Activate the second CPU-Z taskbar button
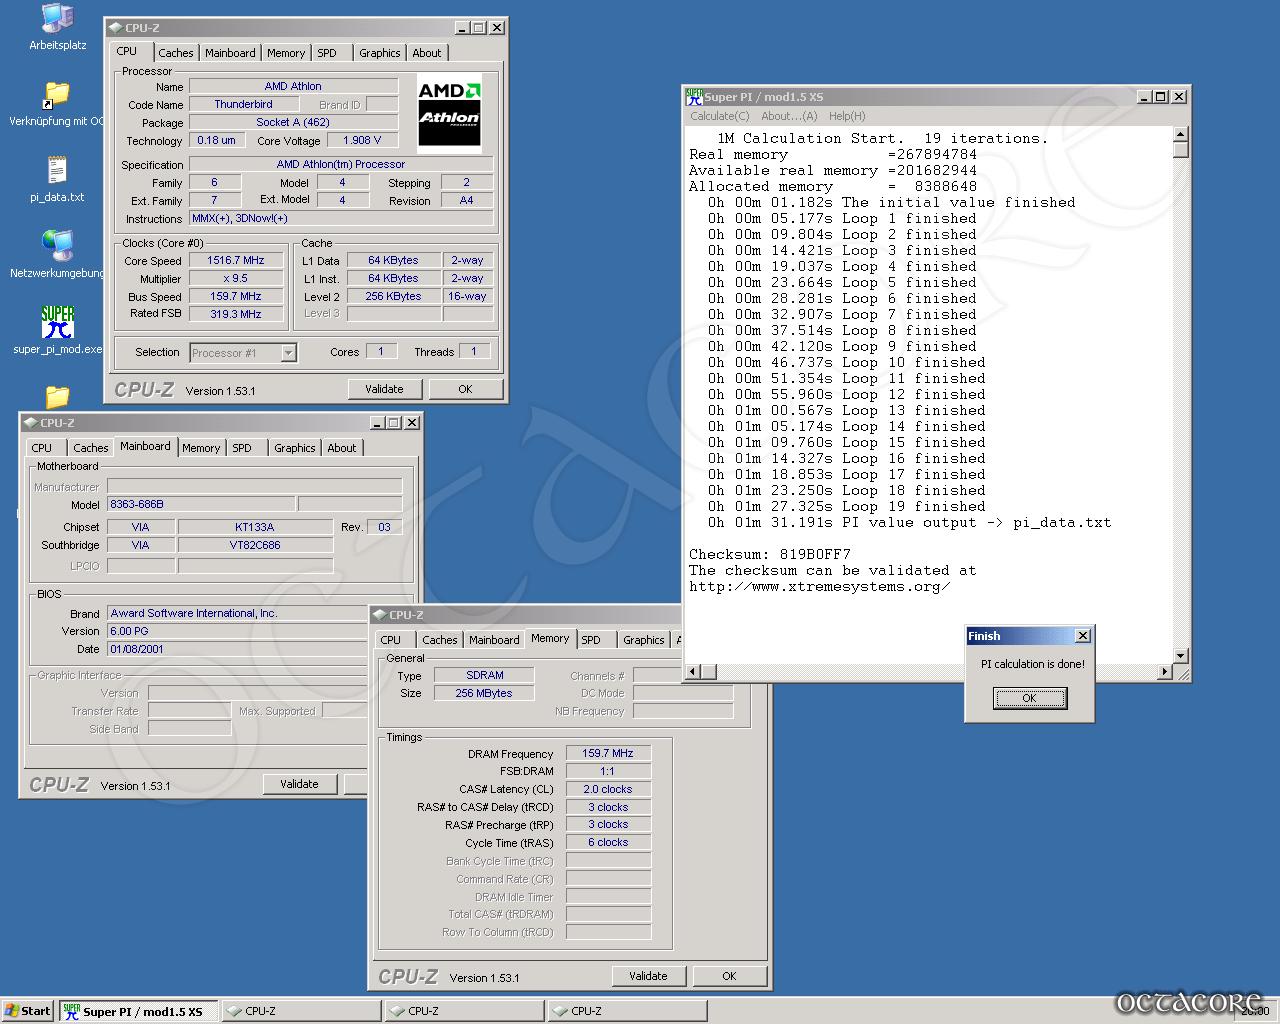This screenshot has height=1024, width=1280. pos(464,1011)
